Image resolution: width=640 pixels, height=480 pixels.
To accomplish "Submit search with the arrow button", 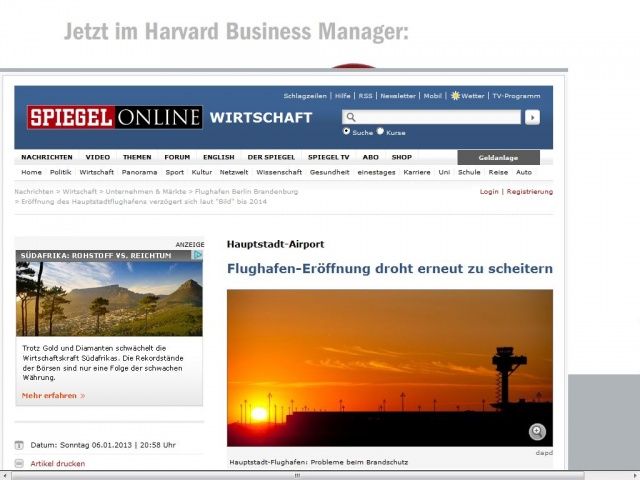I will pos(532,117).
